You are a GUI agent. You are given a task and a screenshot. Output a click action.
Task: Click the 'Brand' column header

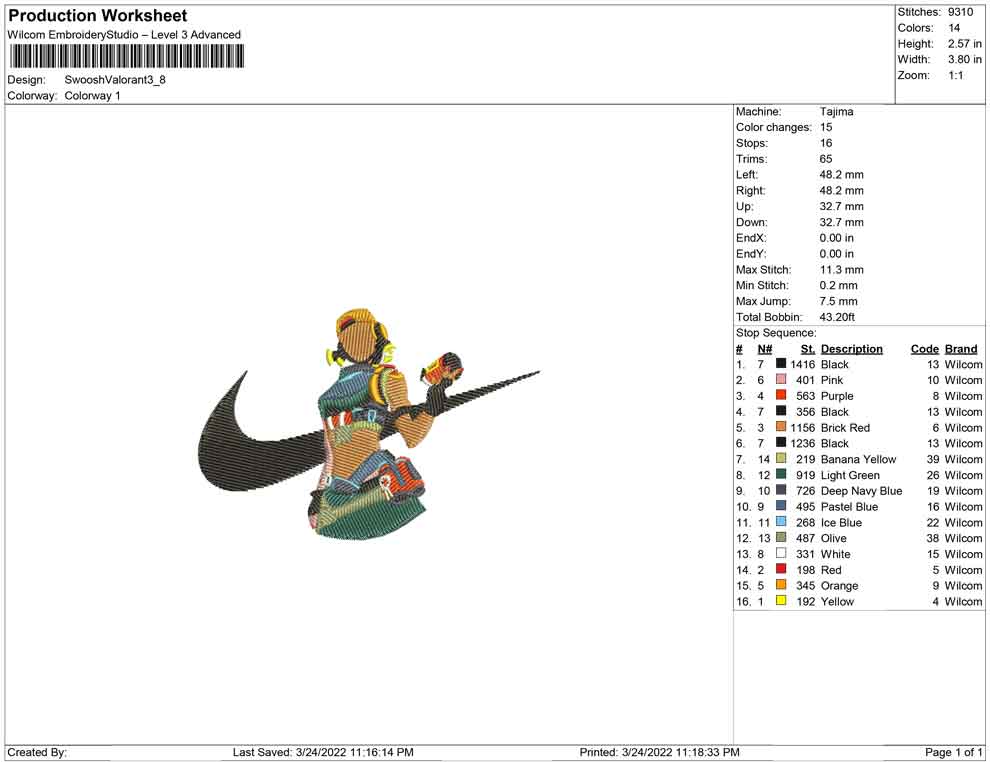coord(961,348)
